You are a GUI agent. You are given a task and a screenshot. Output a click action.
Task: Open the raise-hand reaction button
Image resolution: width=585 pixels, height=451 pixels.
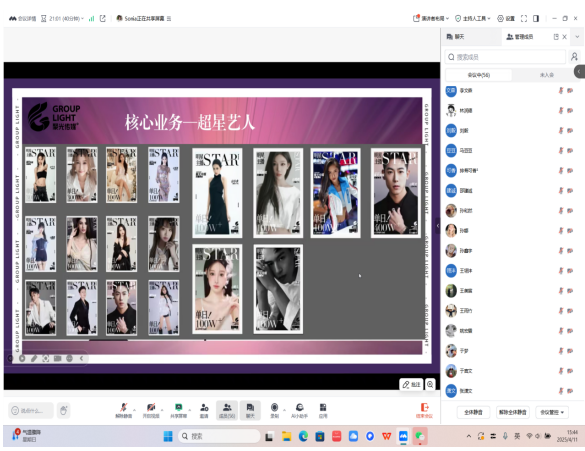point(64,410)
